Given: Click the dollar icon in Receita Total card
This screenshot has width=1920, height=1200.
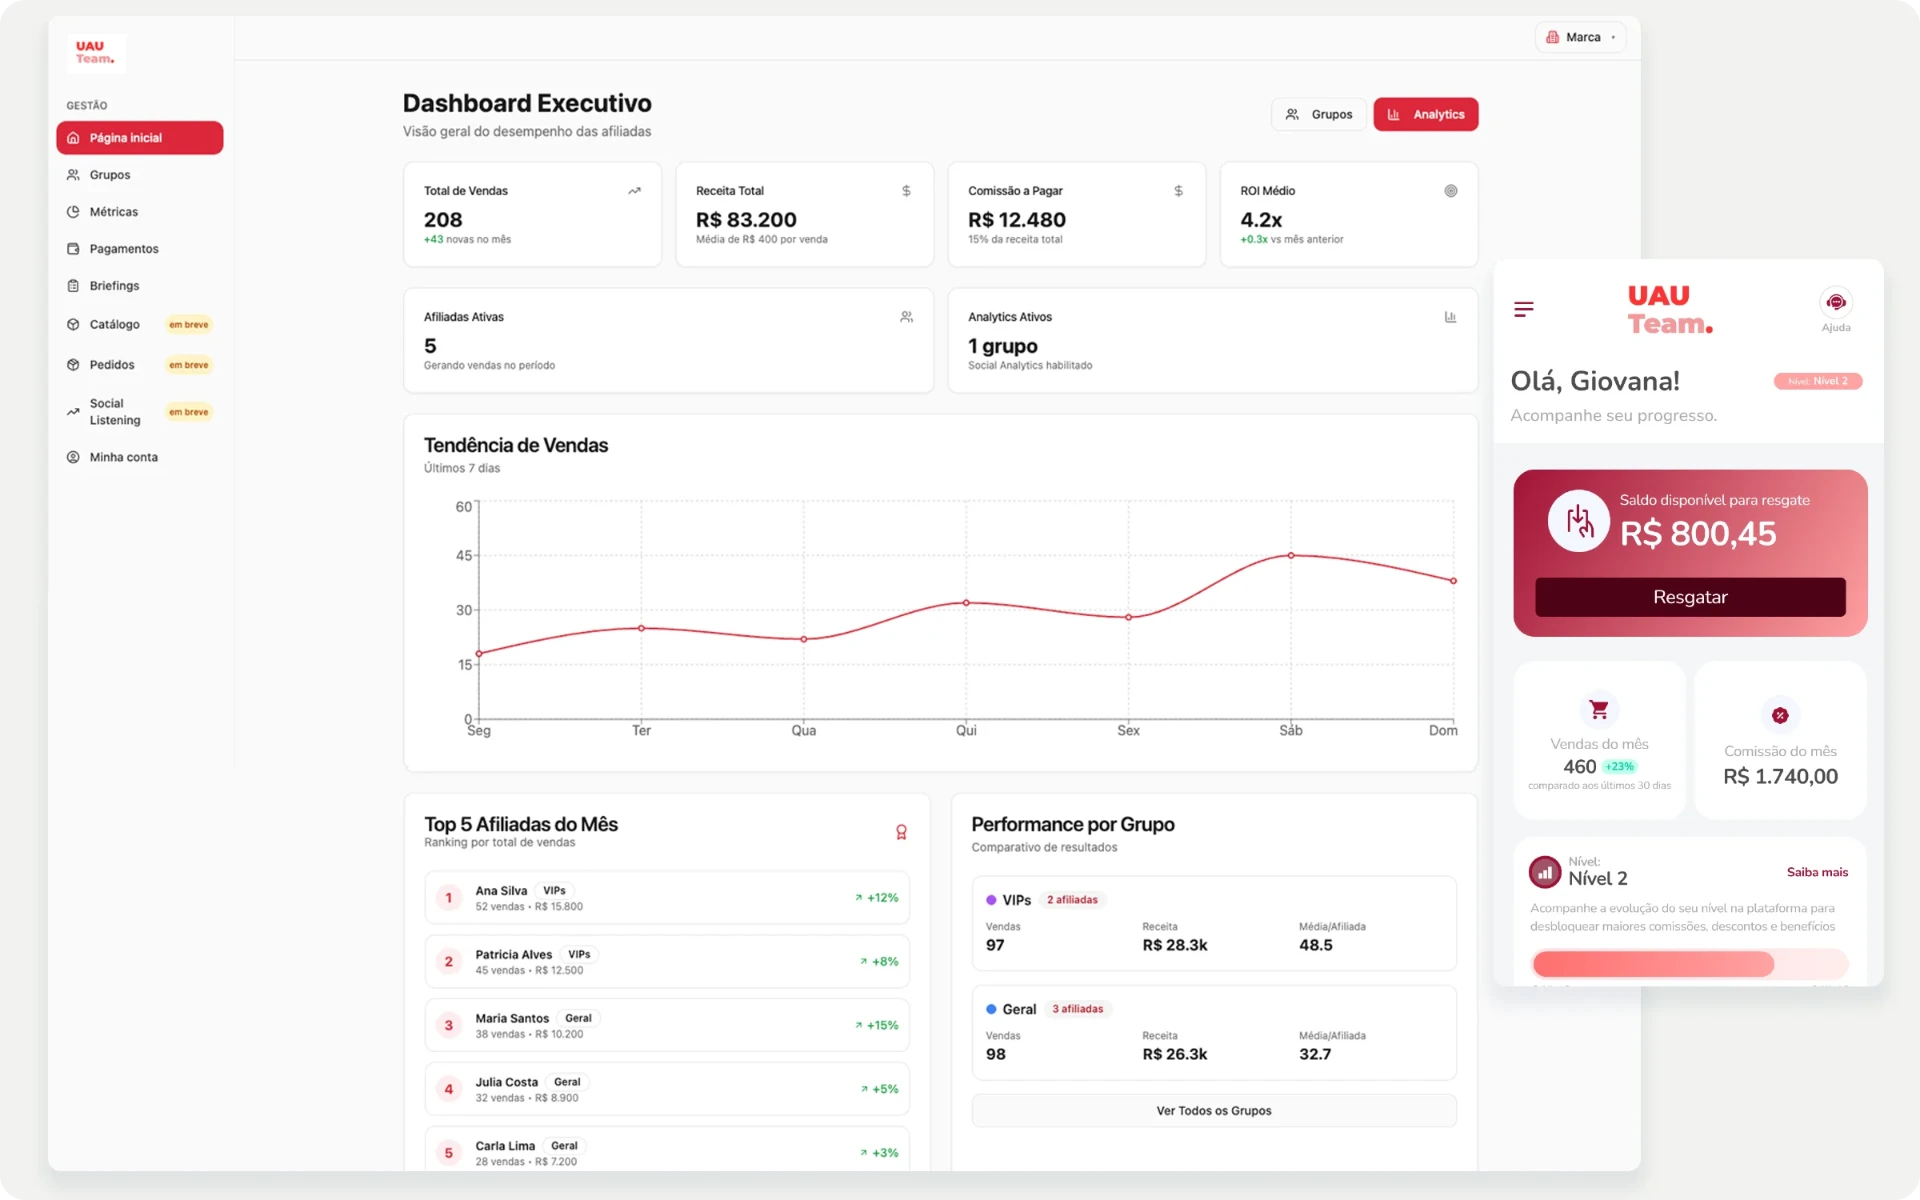Looking at the screenshot, I should (x=906, y=191).
